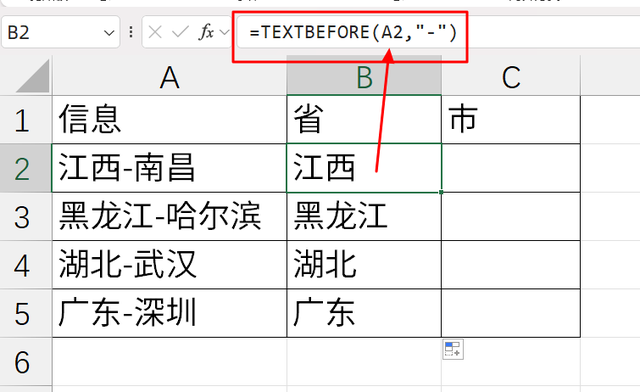The width and height of the screenshot is (640, 392).
Task: Click empty cell C2 under 市
Action: coord(511,168)
